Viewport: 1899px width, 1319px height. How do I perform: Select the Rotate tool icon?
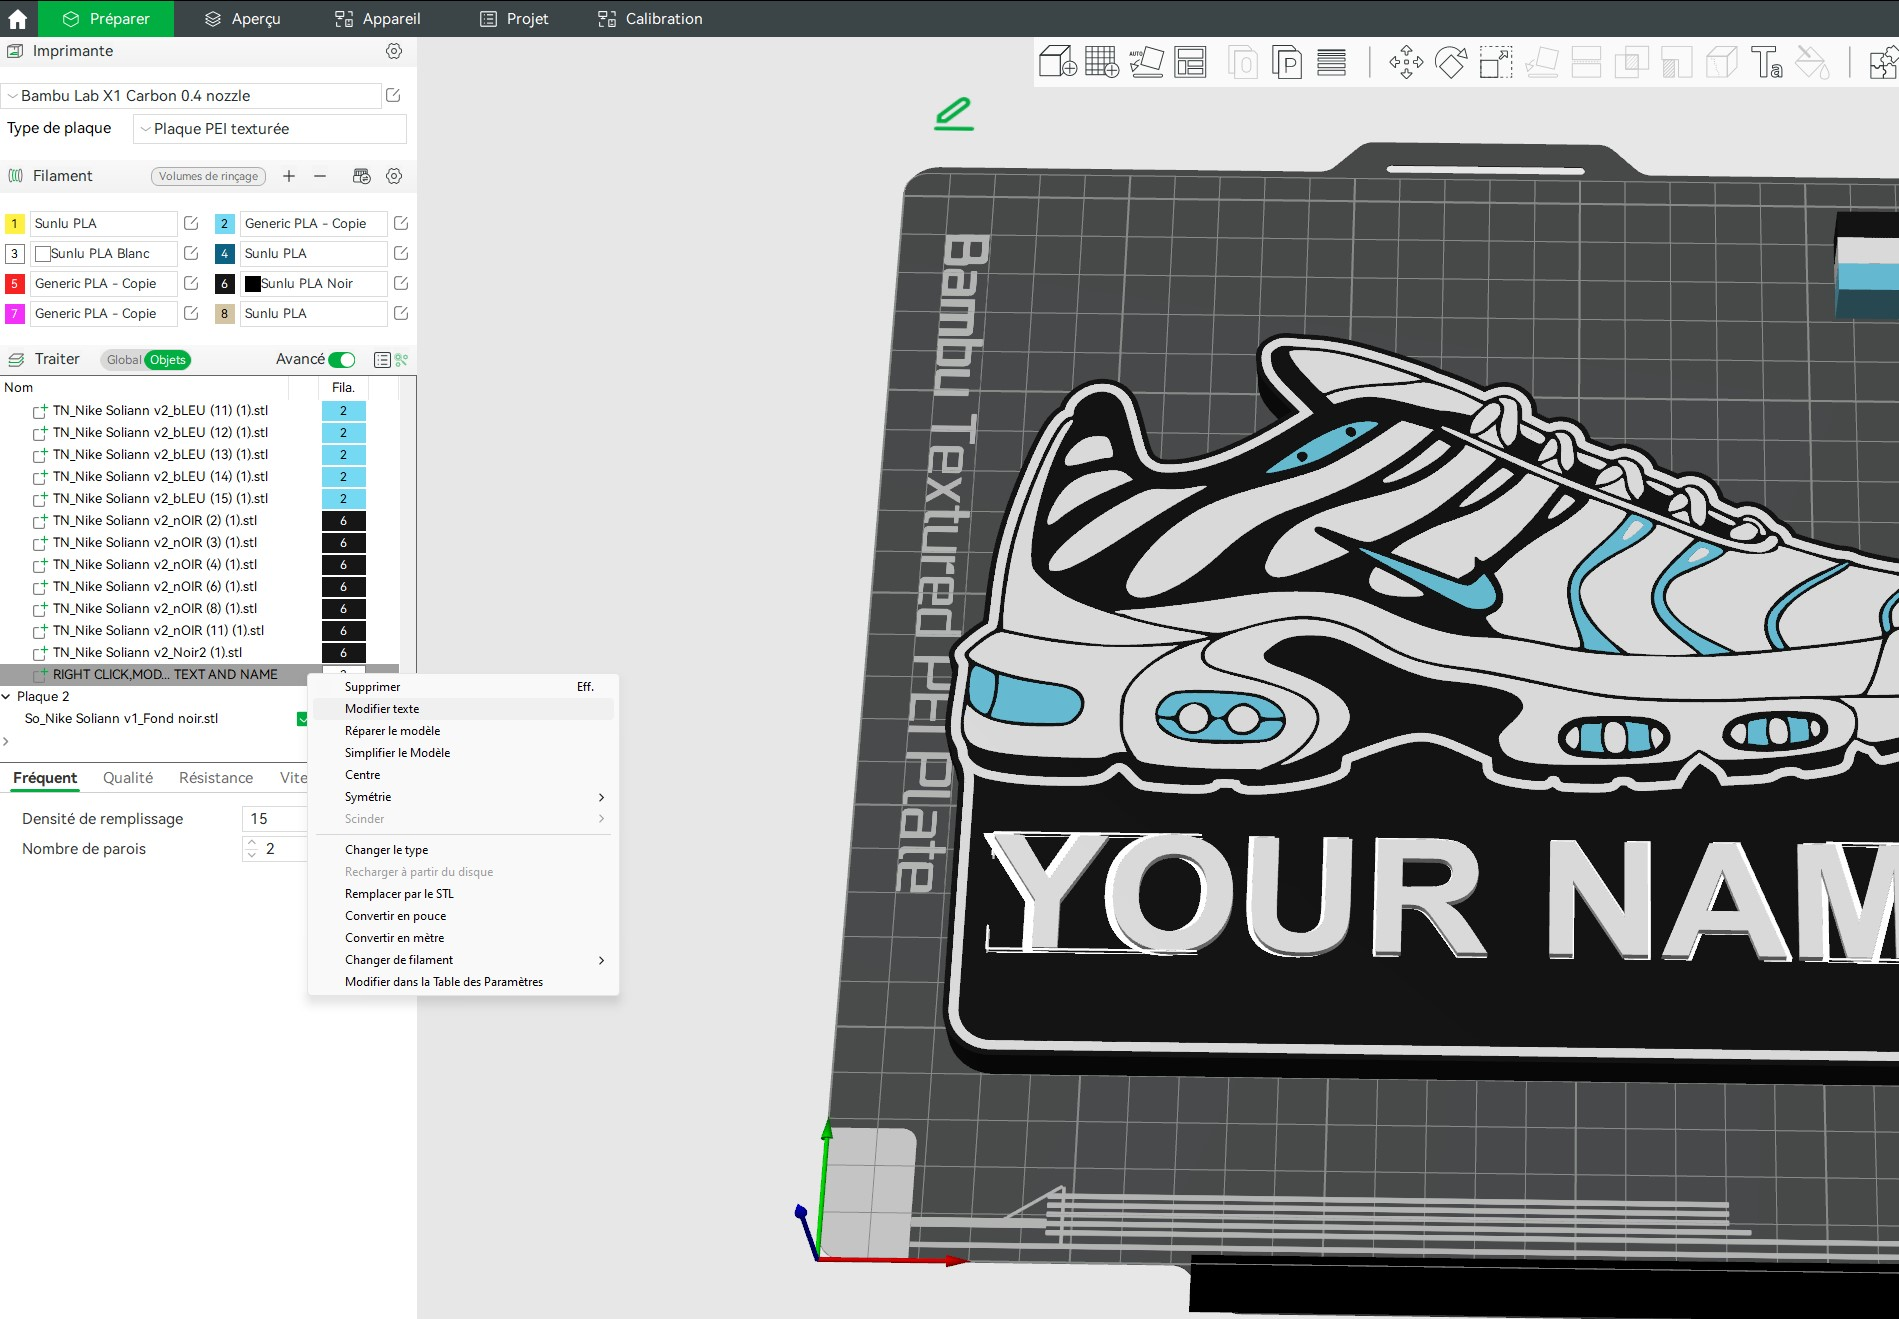(1451, 62)
